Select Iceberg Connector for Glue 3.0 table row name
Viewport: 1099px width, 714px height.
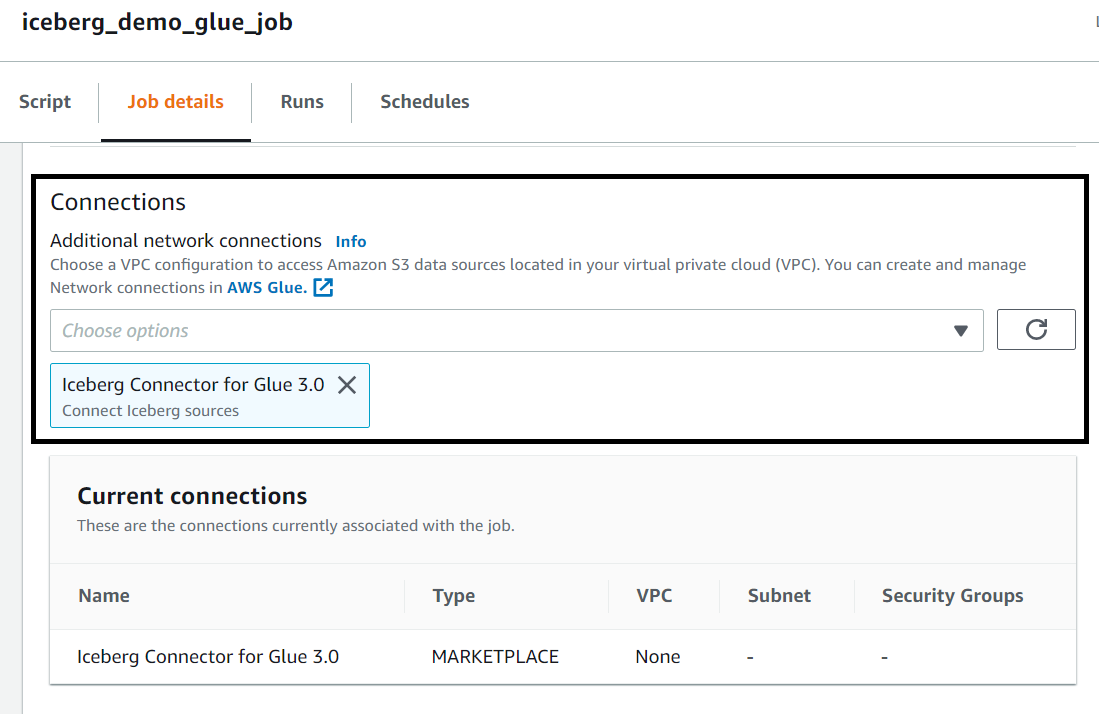coord(208,657)
